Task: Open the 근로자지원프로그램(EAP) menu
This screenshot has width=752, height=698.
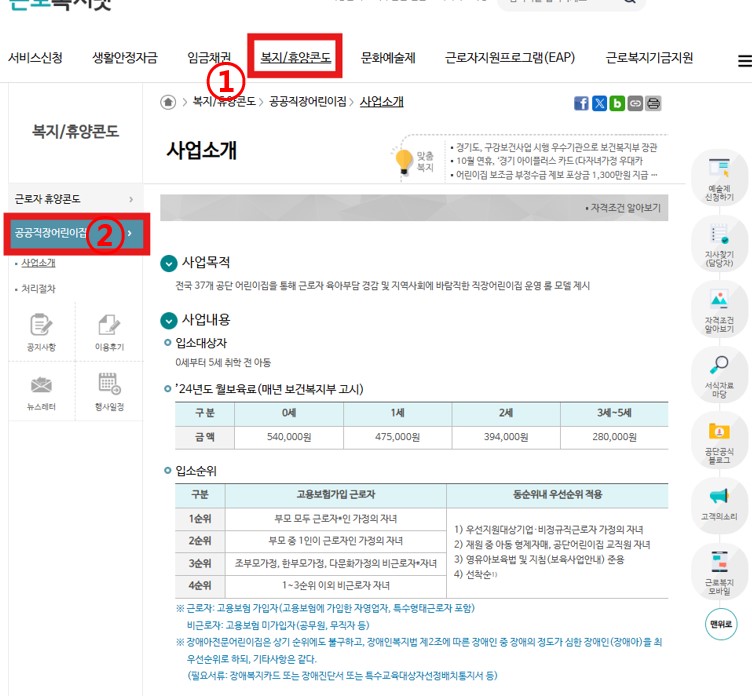Action: [510, 58]
